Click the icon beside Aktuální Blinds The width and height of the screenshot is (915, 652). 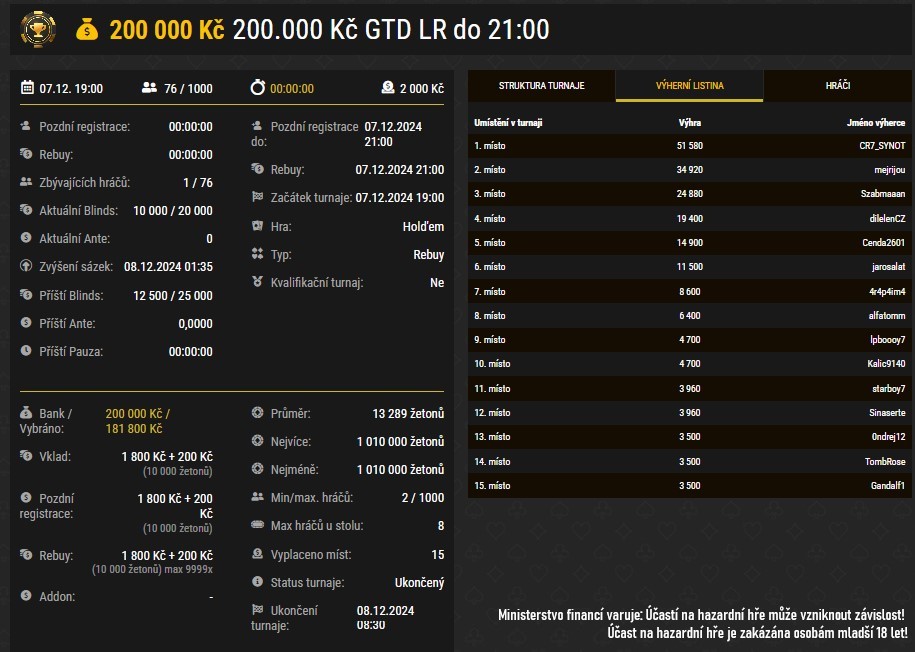click(26, 211)
